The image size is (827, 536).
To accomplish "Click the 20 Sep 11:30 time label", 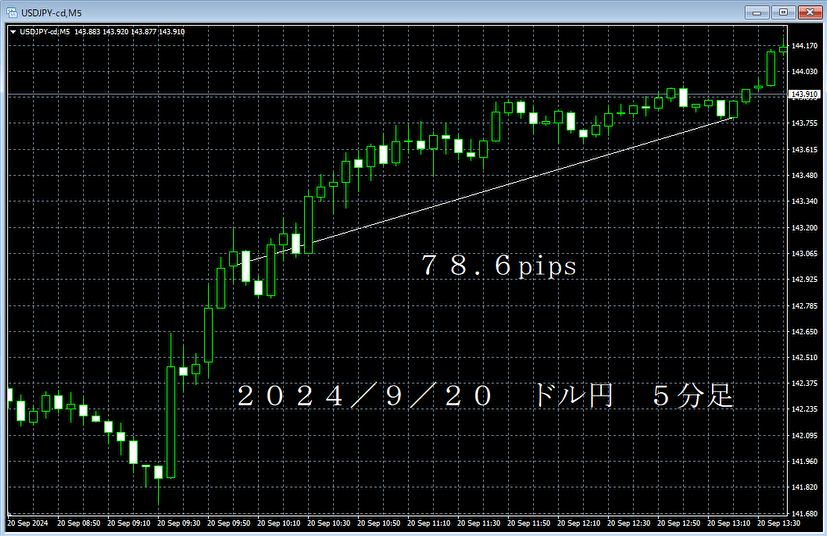I will click(x=479, y=523).
